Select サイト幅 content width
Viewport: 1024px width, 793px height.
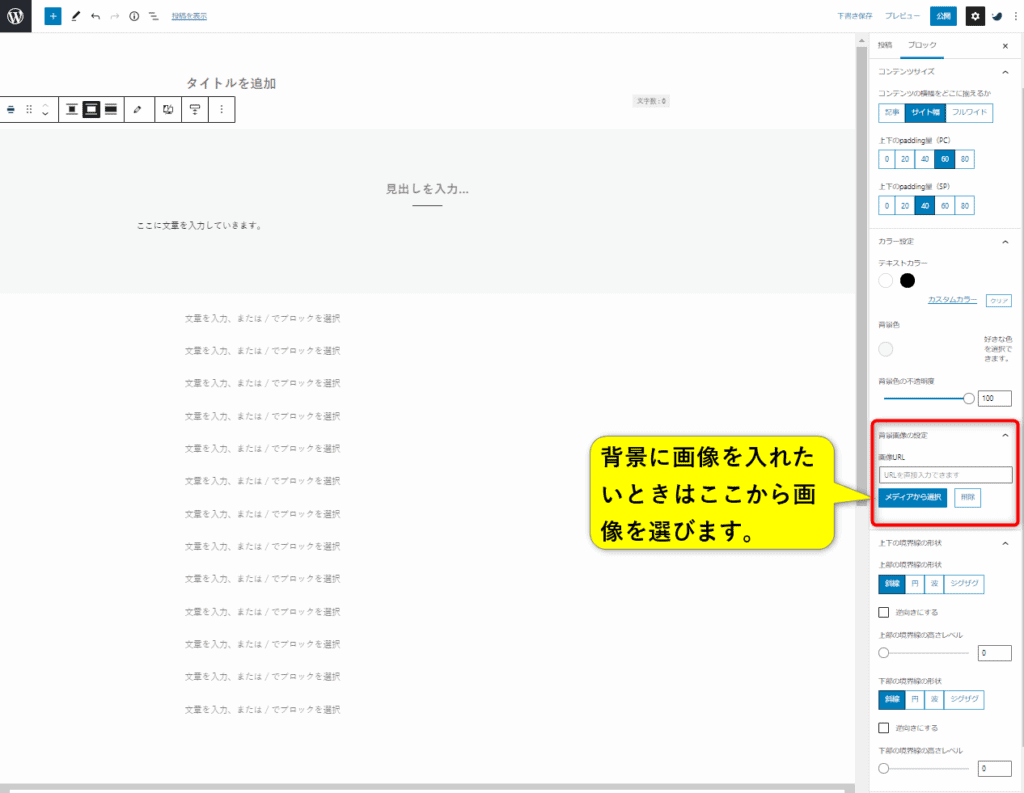tap(925, 112)
